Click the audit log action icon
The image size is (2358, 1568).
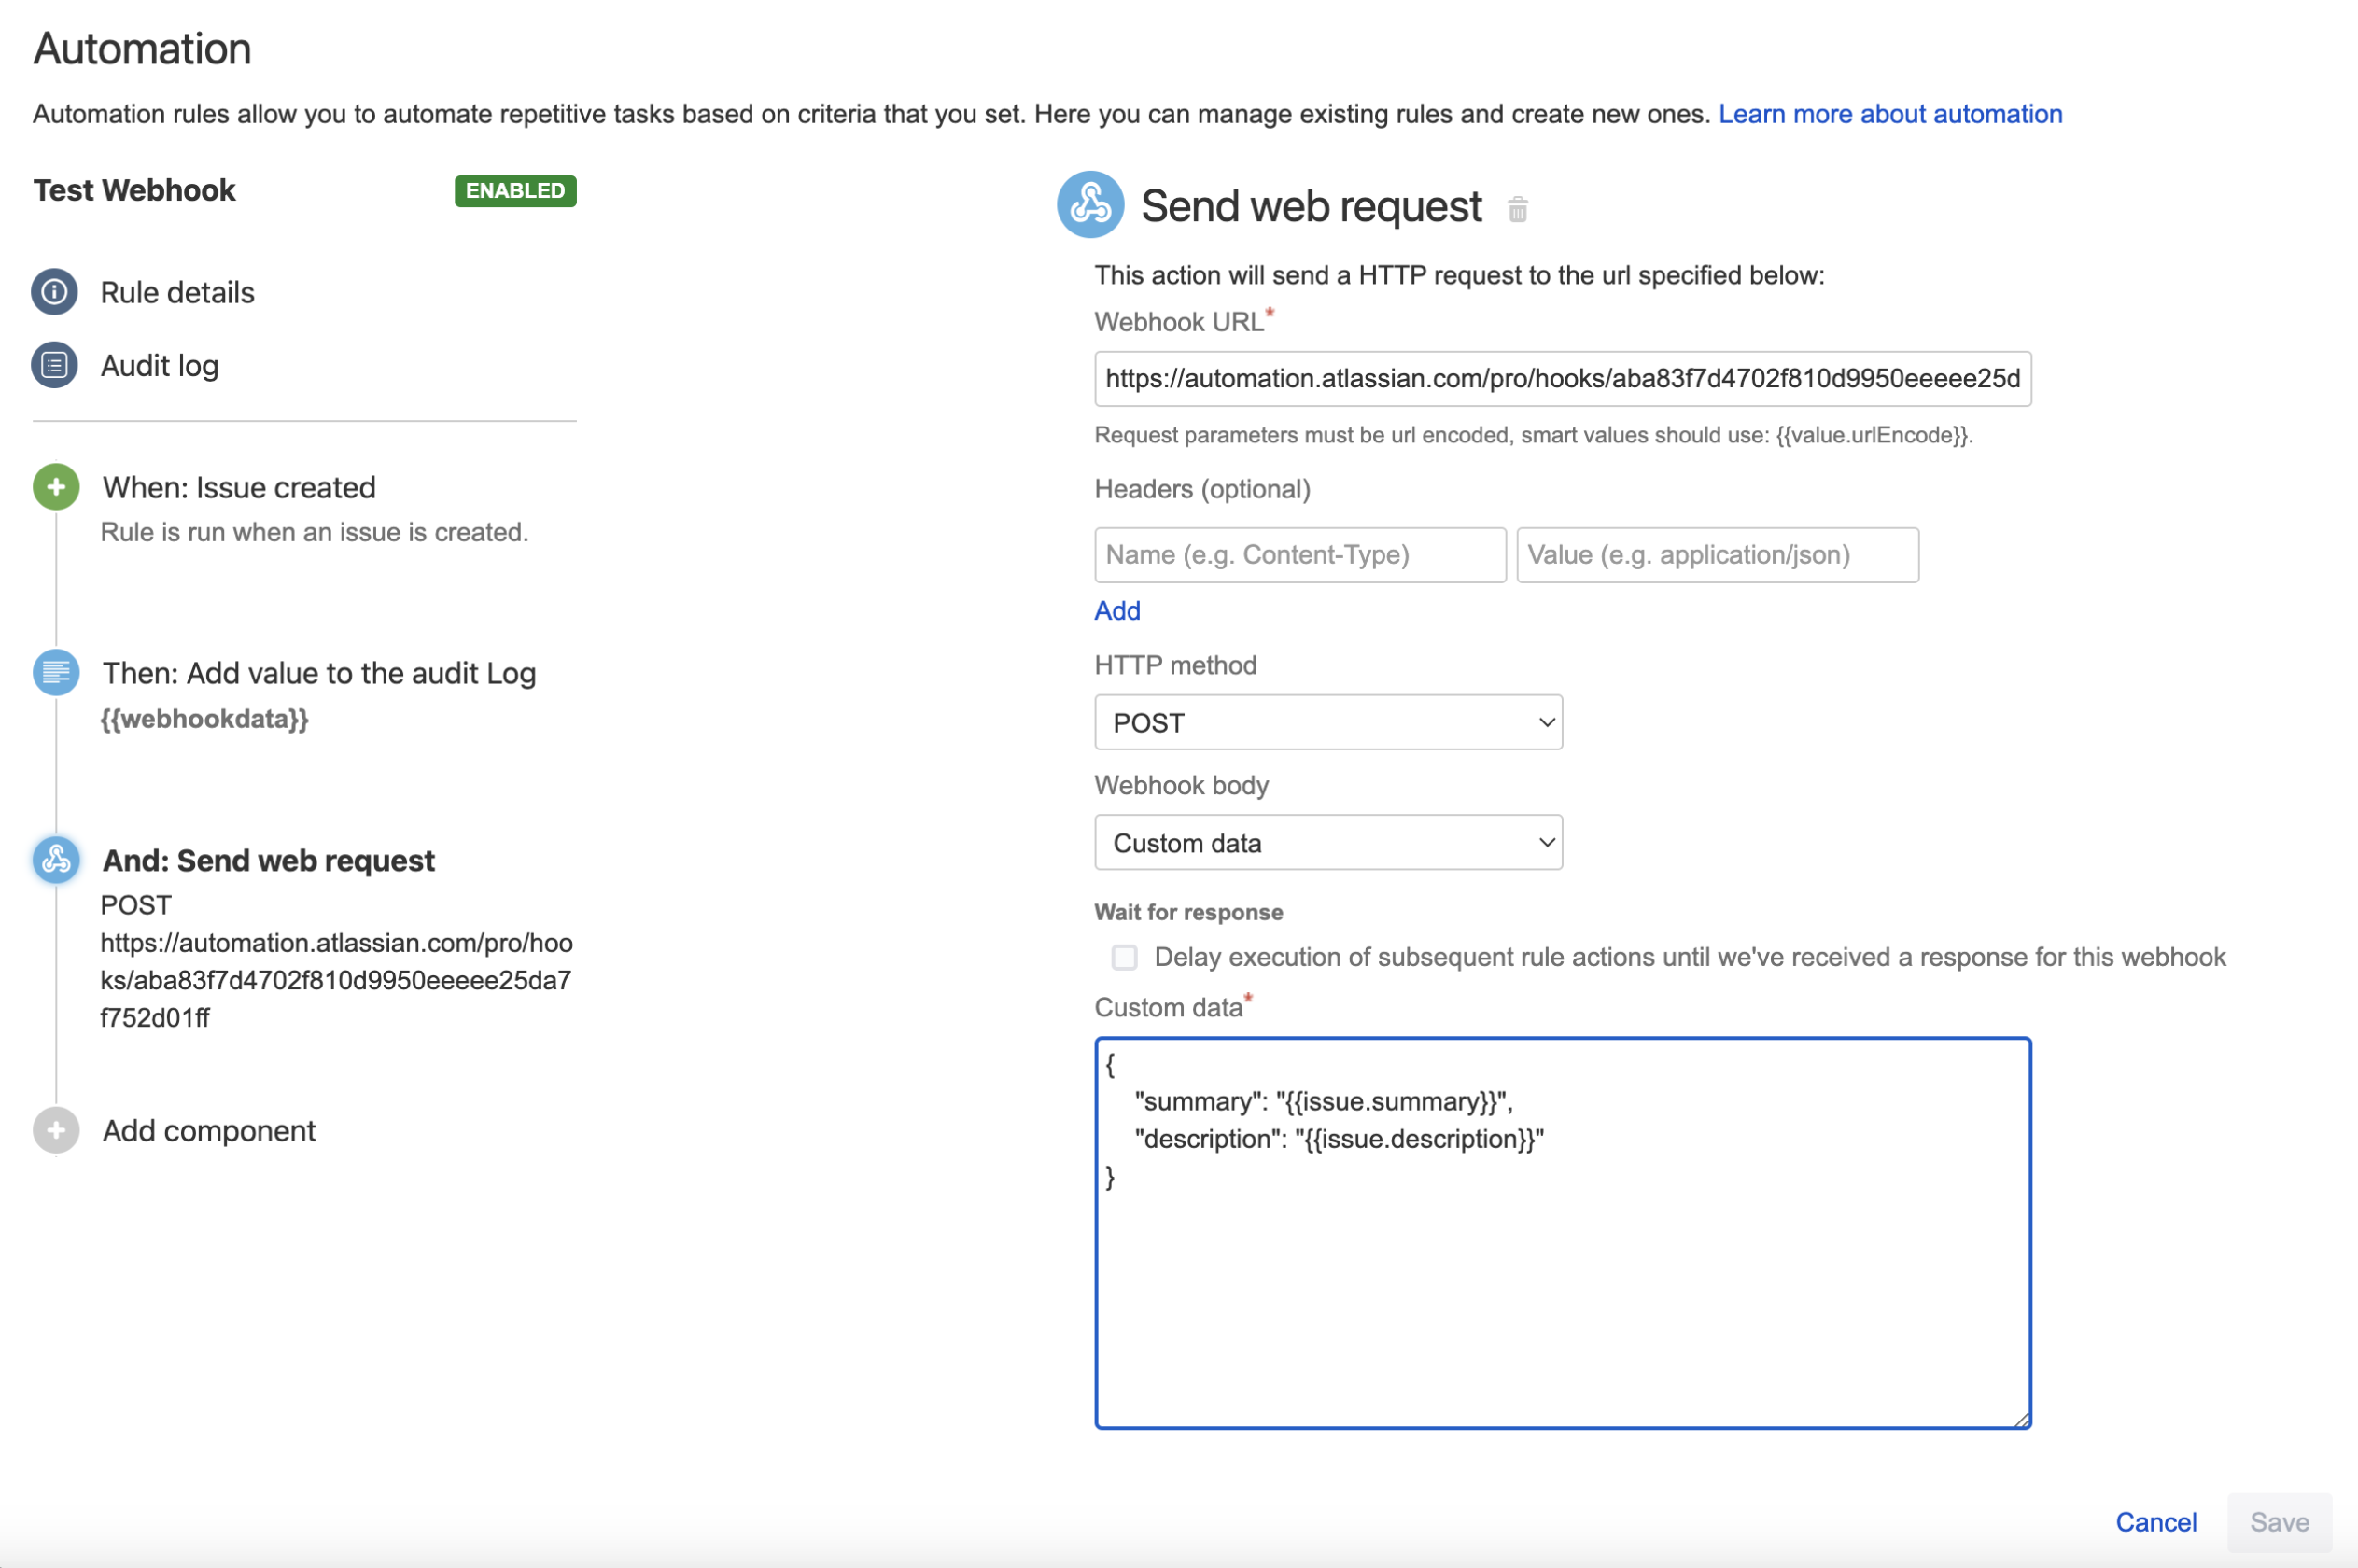pyautogui.click(x=56, y=672)
